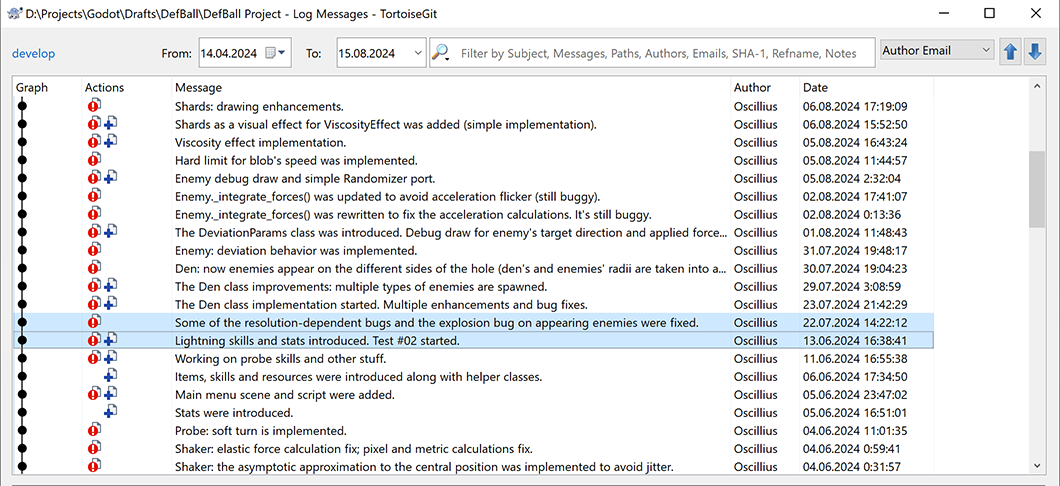This screenshot has height=486, width=1060.
Task: Click modified icon on 'deviation behavior' commit row
Action: click(x=94, y=249)
